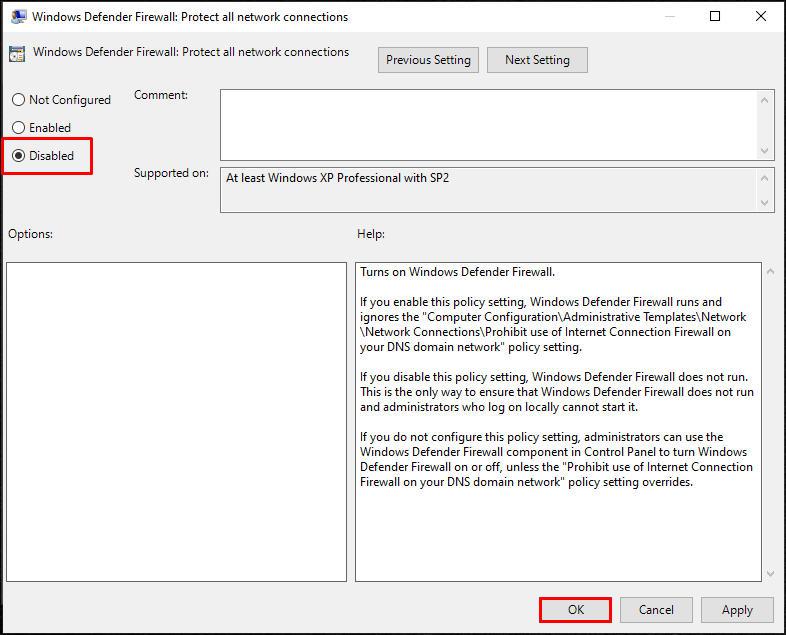The height and width of the screenshot is (635, 786).
Task: Click the Supported on text field
Action: pos(489,190)
